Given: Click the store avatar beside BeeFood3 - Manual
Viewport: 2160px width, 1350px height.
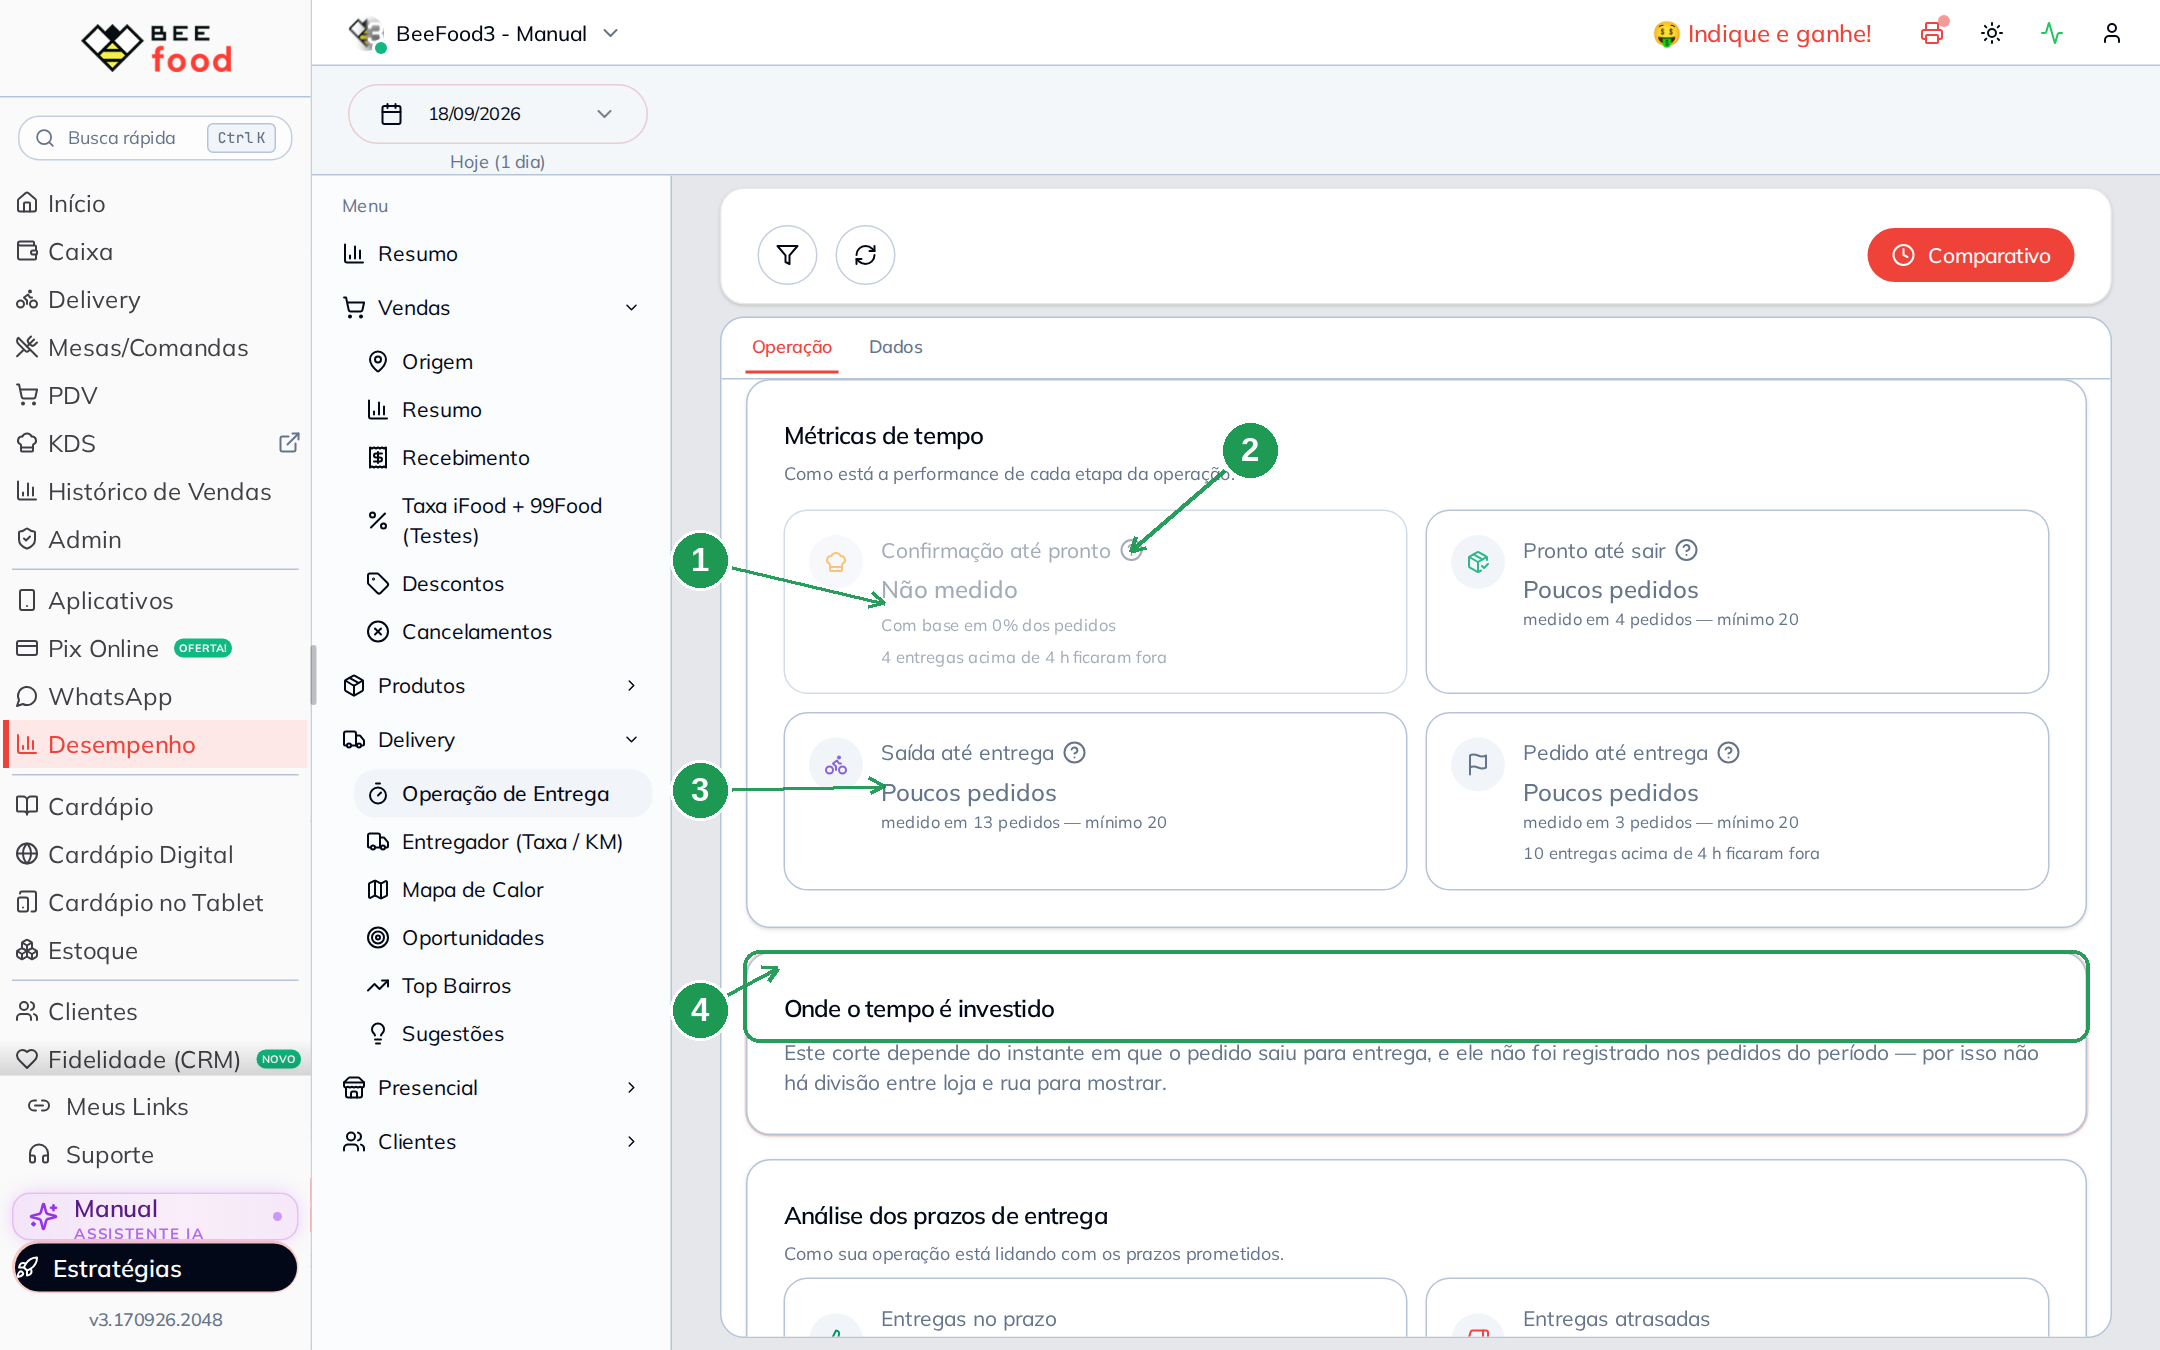Looking at the screenshot, I should click(x=367, y=34).
